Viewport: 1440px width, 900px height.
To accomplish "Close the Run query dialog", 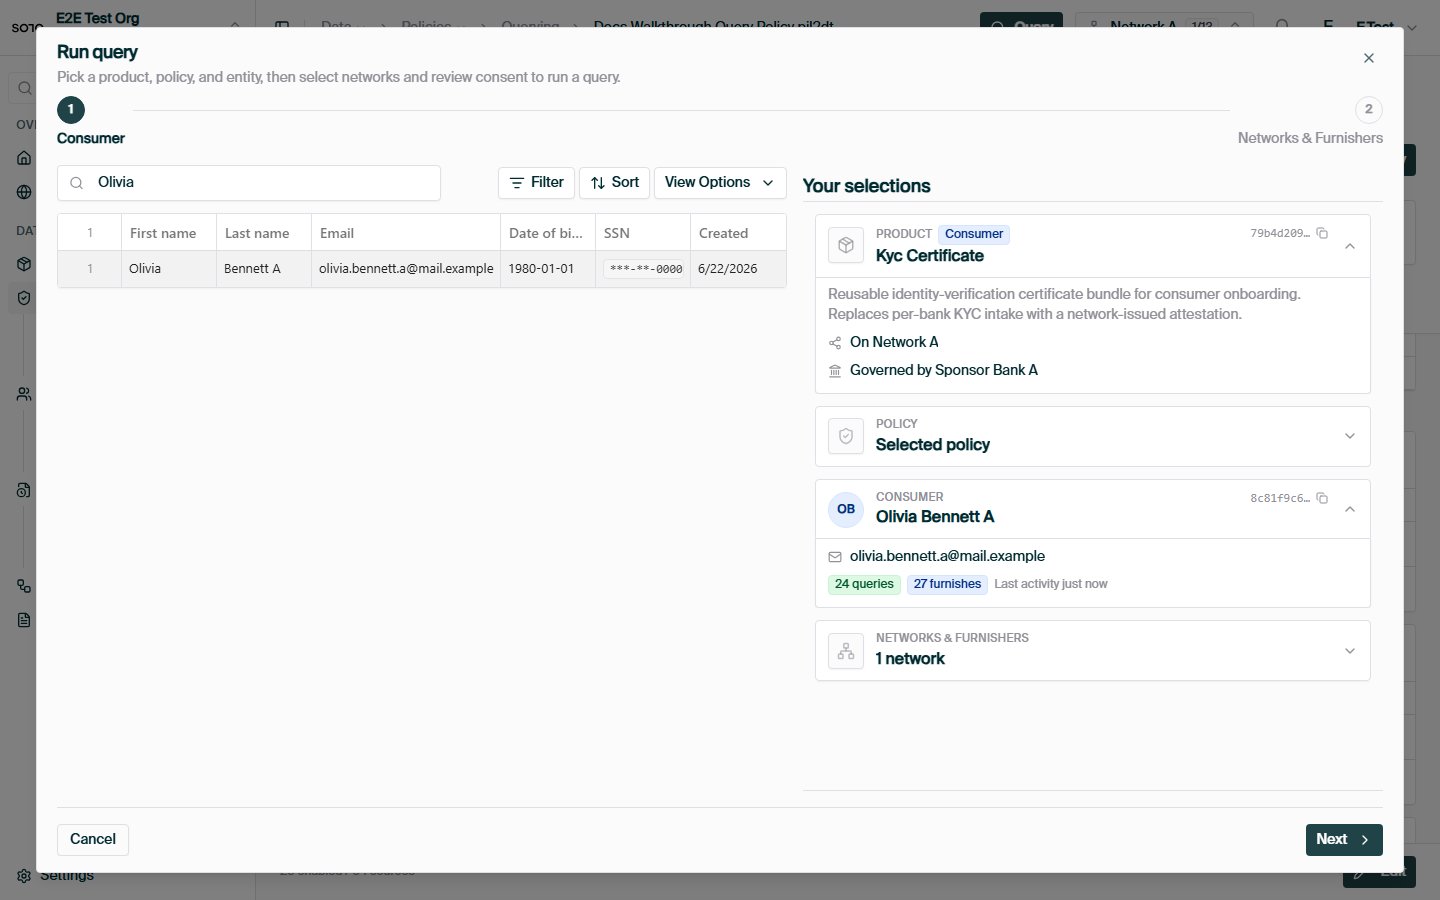I will pyautogui.click(x=1369, y=58).
